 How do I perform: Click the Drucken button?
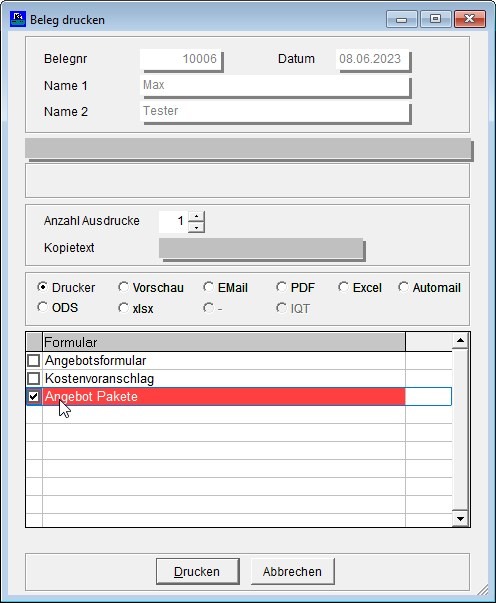tap(198, 571)
